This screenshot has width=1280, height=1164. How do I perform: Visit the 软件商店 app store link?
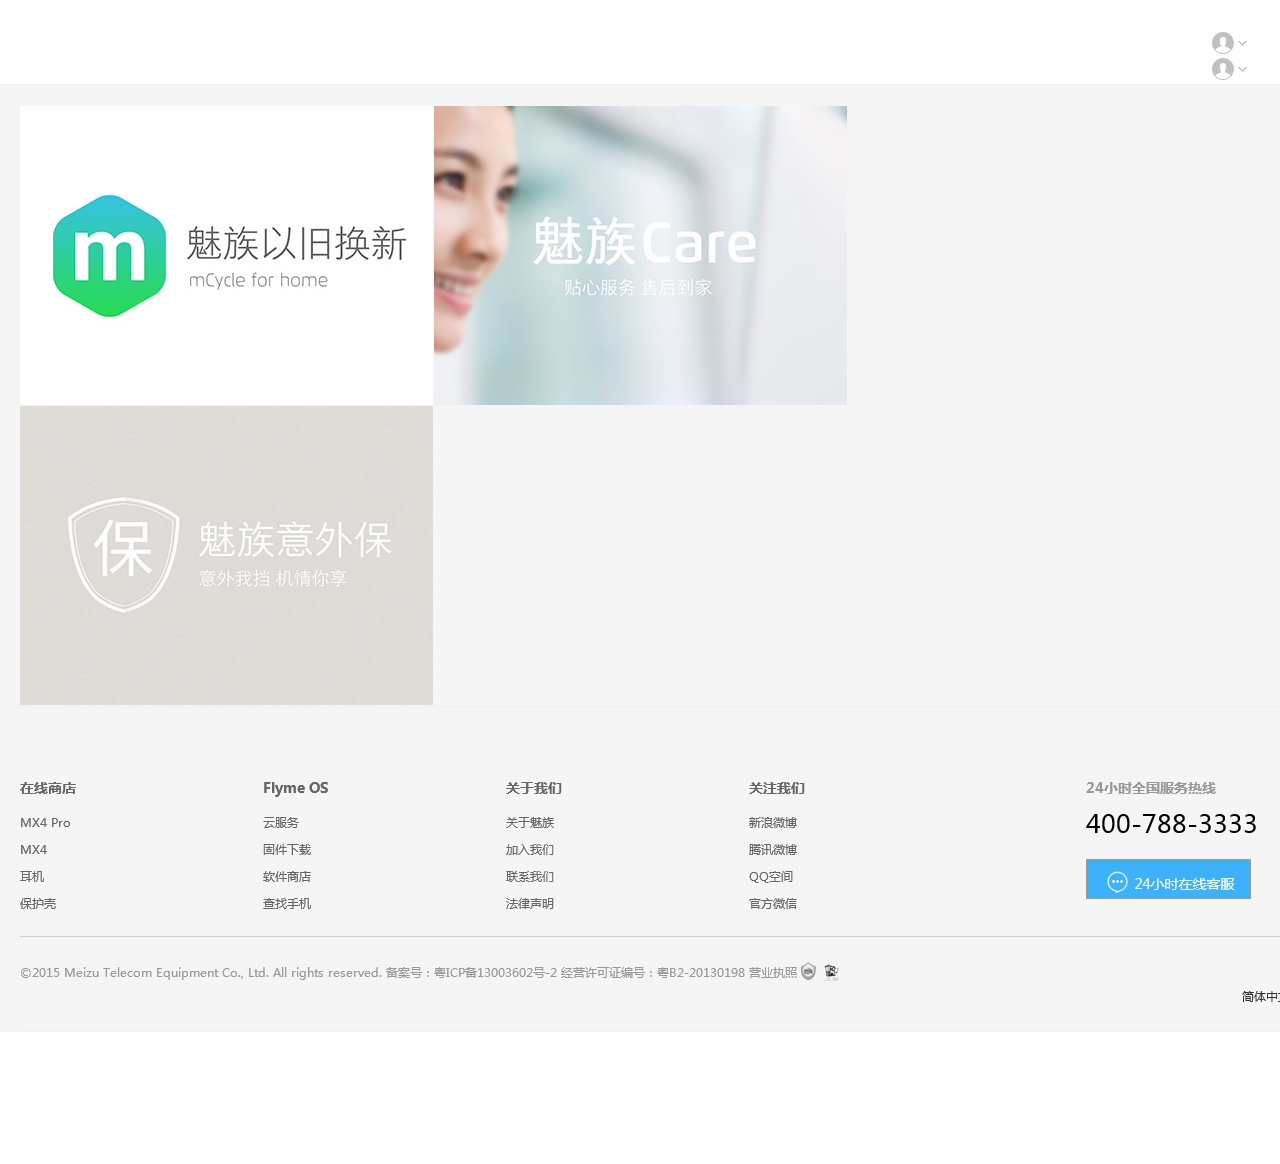tap(287, 877)
